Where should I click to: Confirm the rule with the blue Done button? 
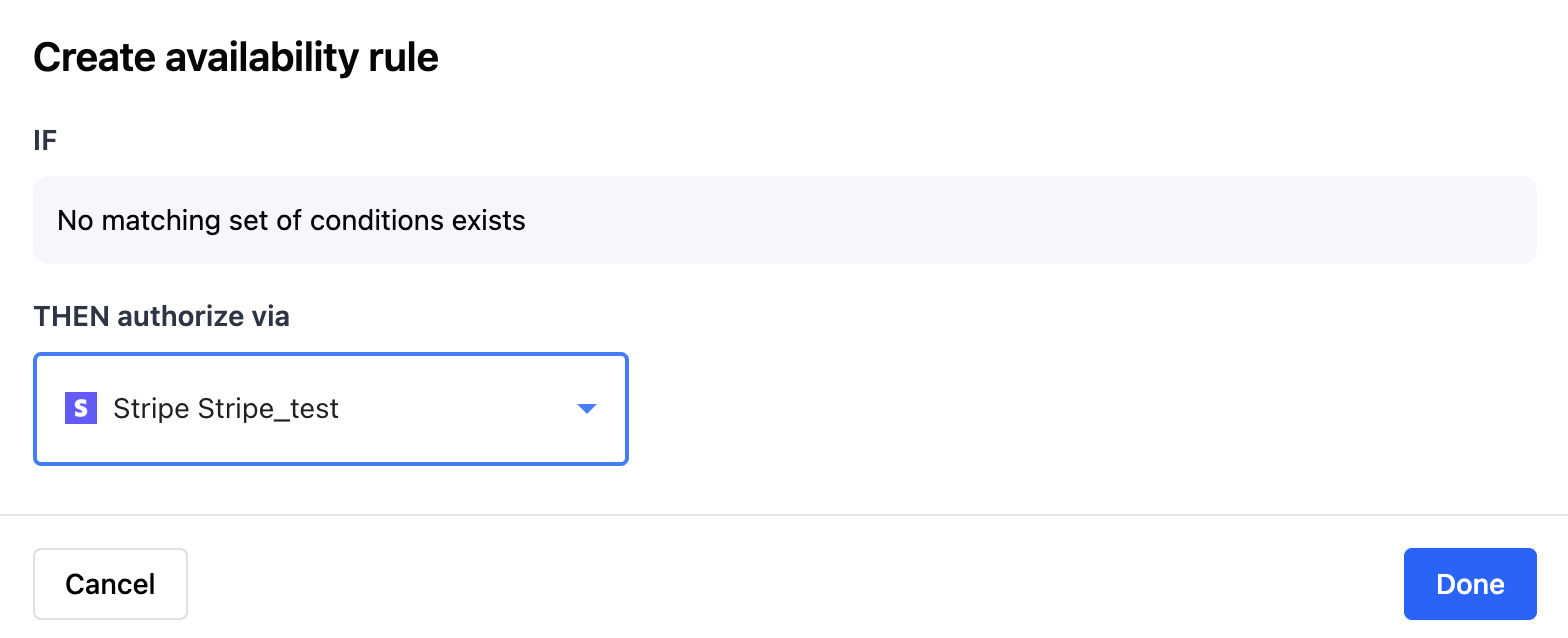coord(1470,584)
